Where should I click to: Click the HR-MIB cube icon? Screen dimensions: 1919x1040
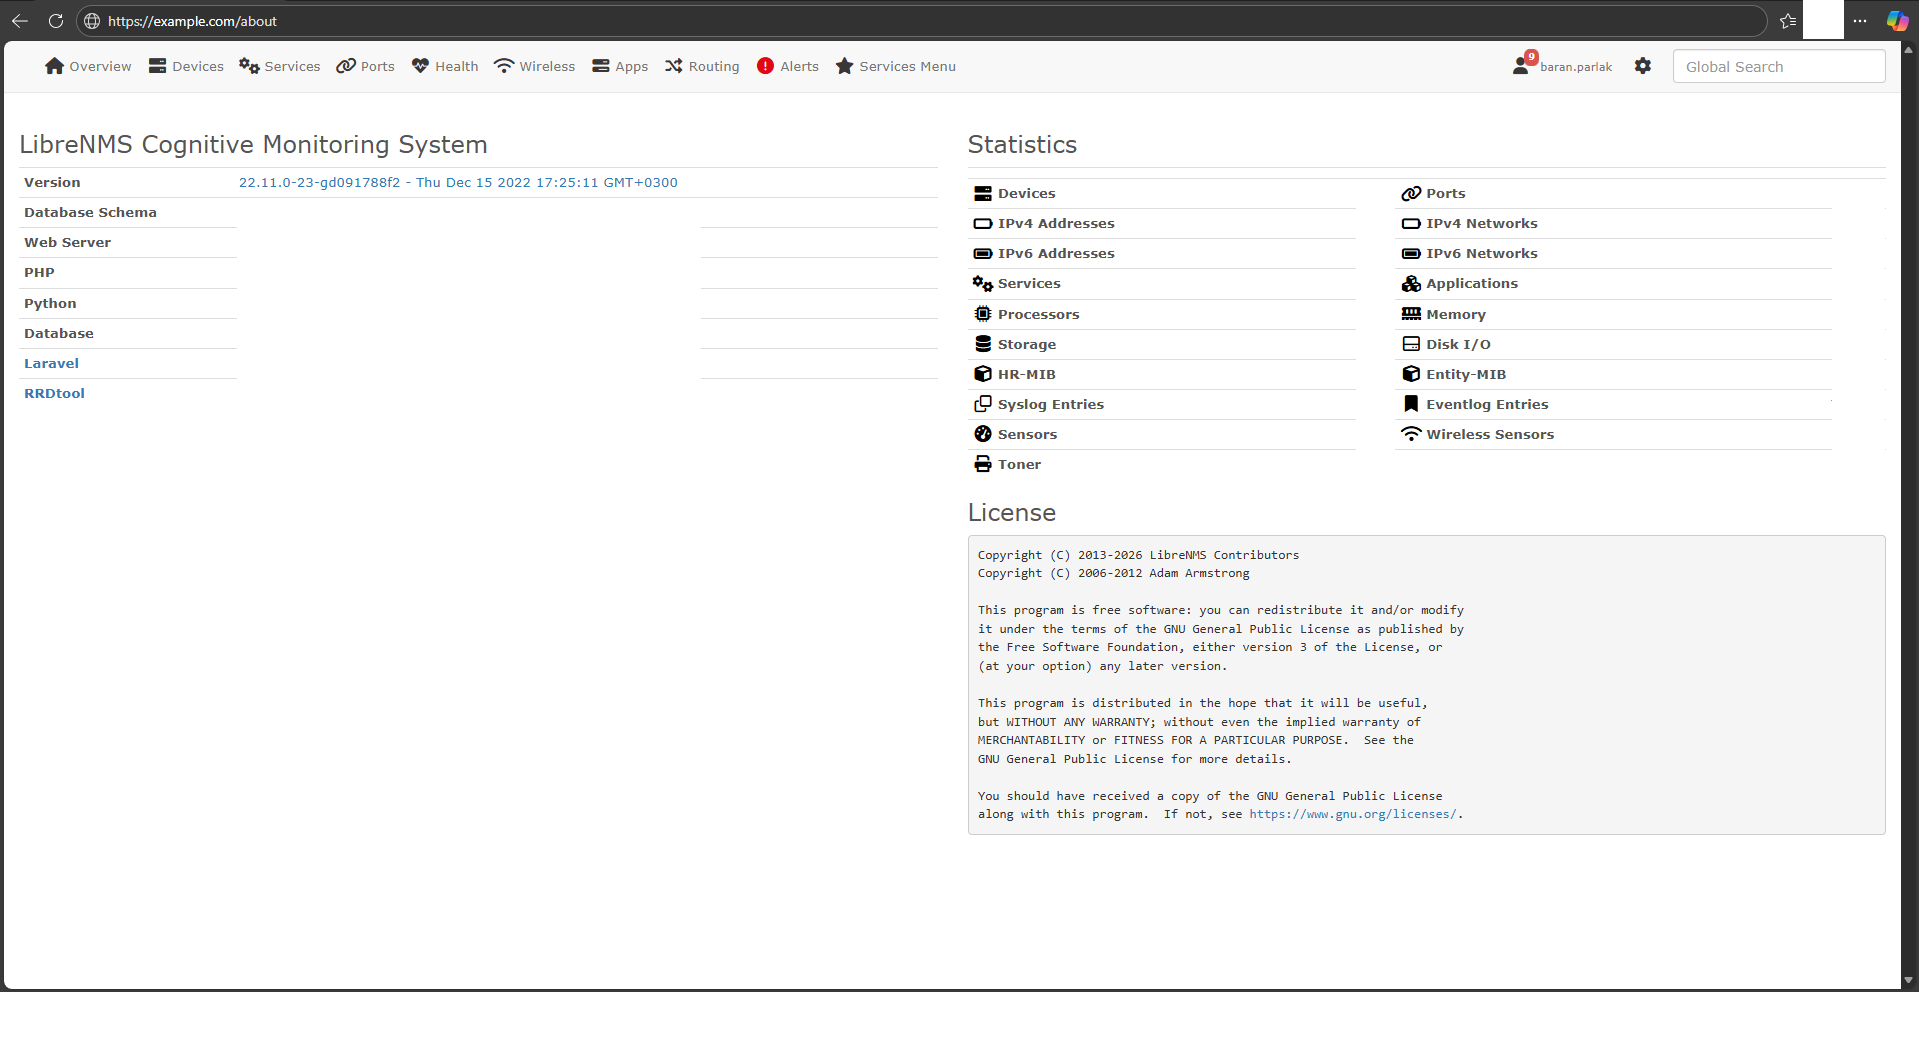pos(983,374)
